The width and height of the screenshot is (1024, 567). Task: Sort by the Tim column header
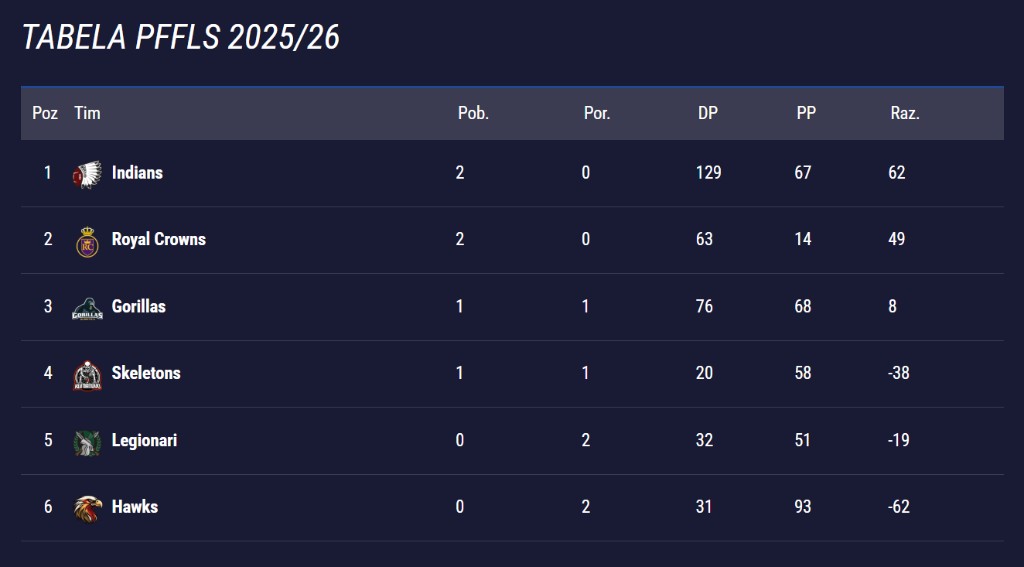click(x=87, y=113)
